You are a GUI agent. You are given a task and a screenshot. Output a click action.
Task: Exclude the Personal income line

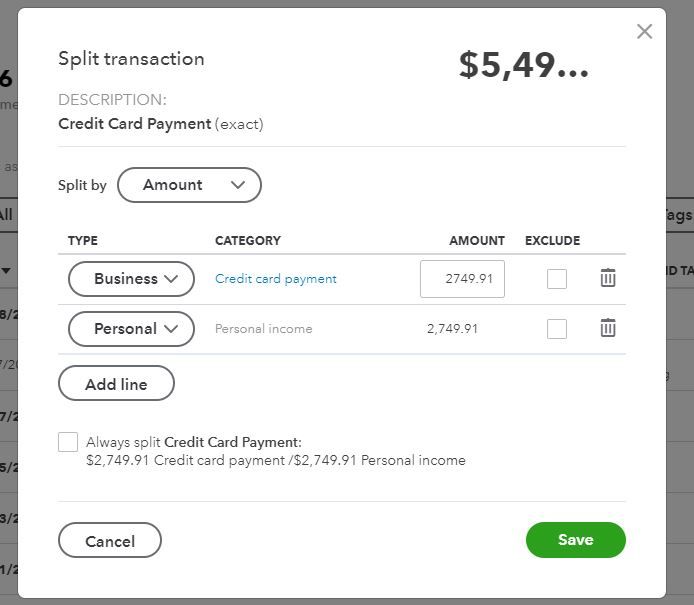coord(557,329)
